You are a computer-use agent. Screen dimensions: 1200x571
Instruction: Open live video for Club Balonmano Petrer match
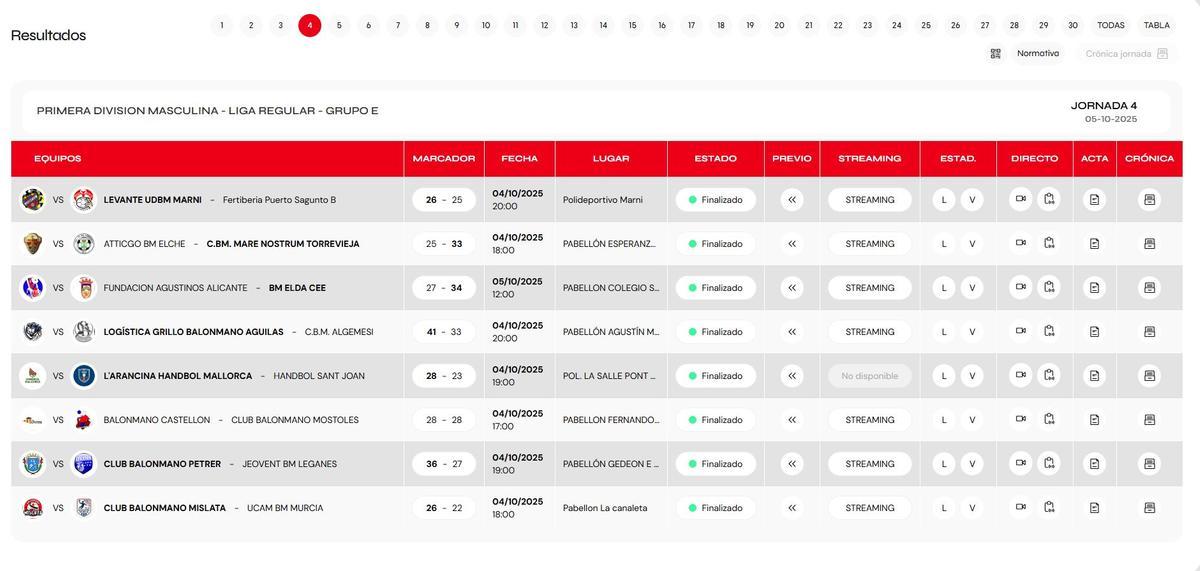[1021, 464]
